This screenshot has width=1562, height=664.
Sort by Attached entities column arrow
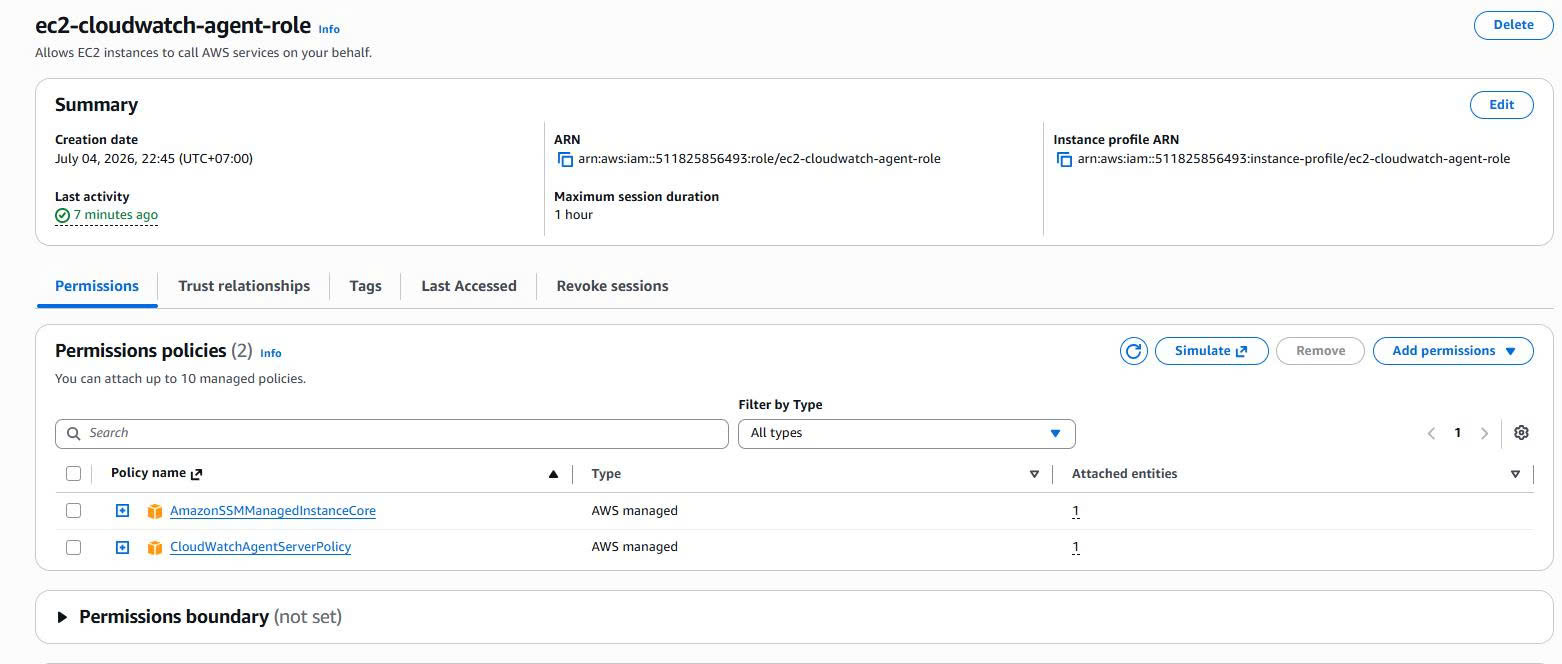[1515, 474]
